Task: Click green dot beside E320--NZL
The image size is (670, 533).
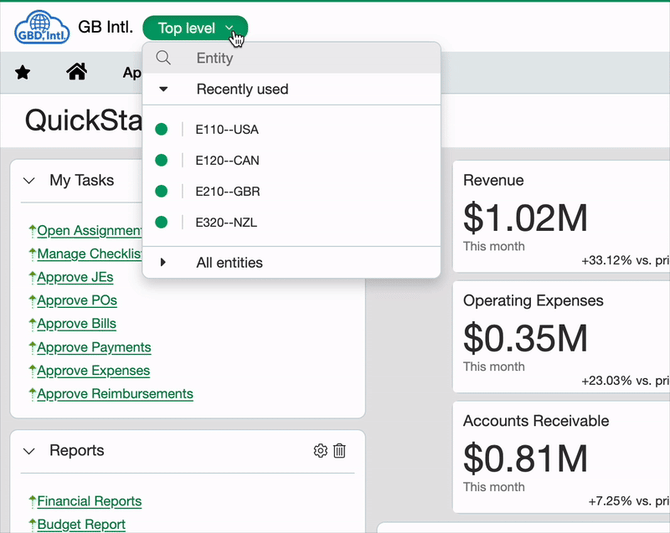Action: pyautogui.click(x=162, y=222)
